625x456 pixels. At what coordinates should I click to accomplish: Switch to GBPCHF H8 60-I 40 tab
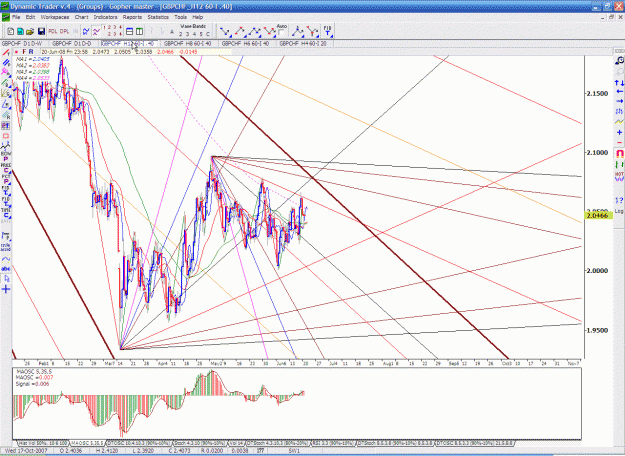[187, 43]
